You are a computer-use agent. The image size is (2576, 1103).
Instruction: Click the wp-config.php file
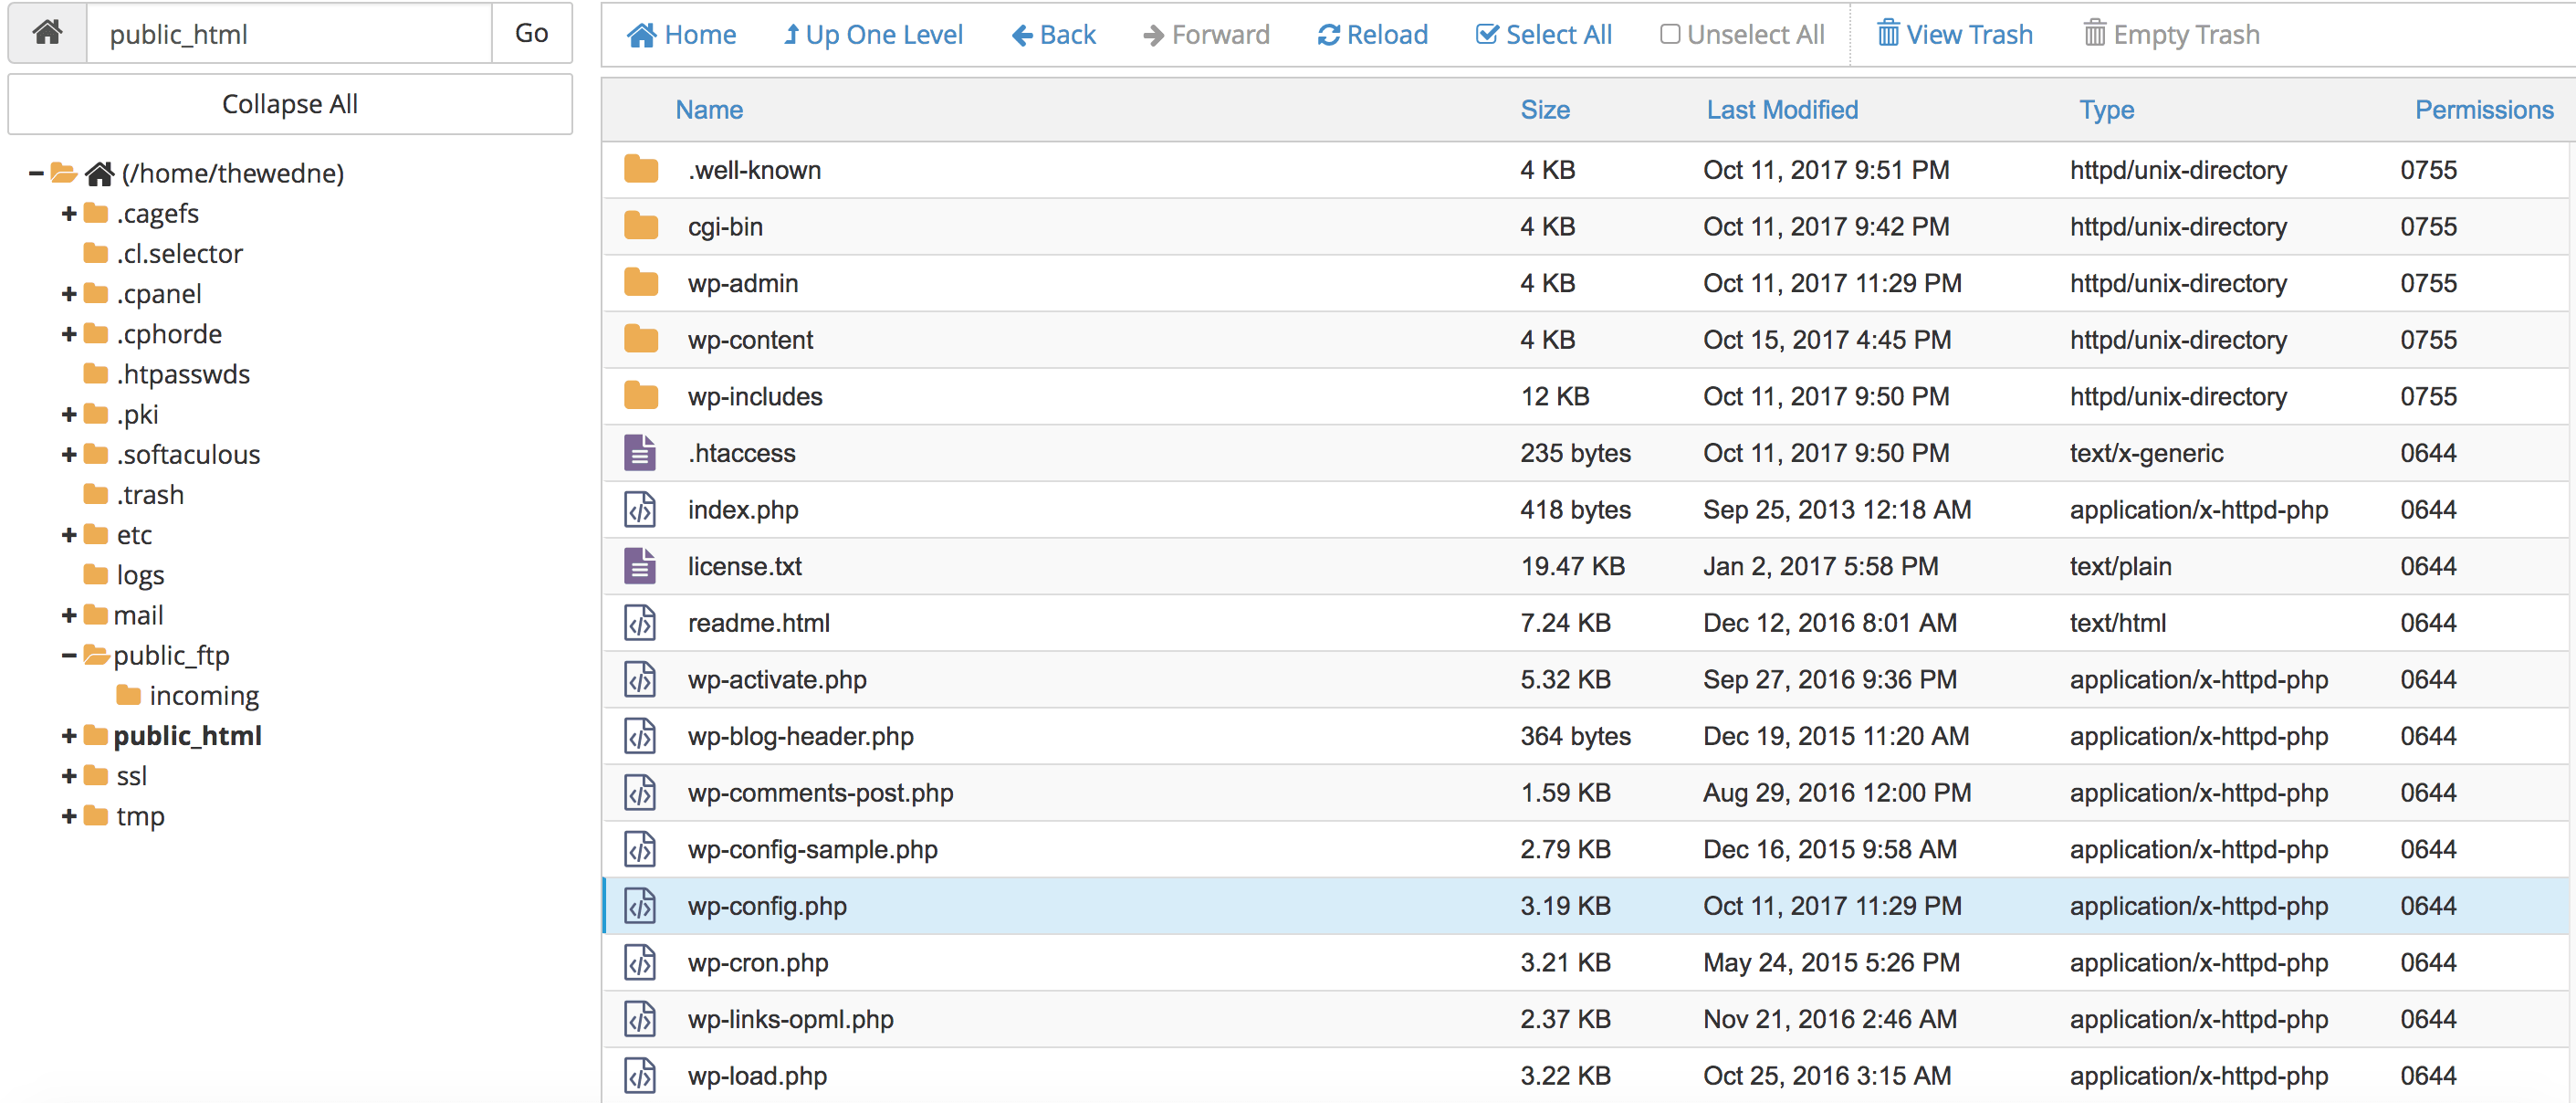click(x=767, y=904)
